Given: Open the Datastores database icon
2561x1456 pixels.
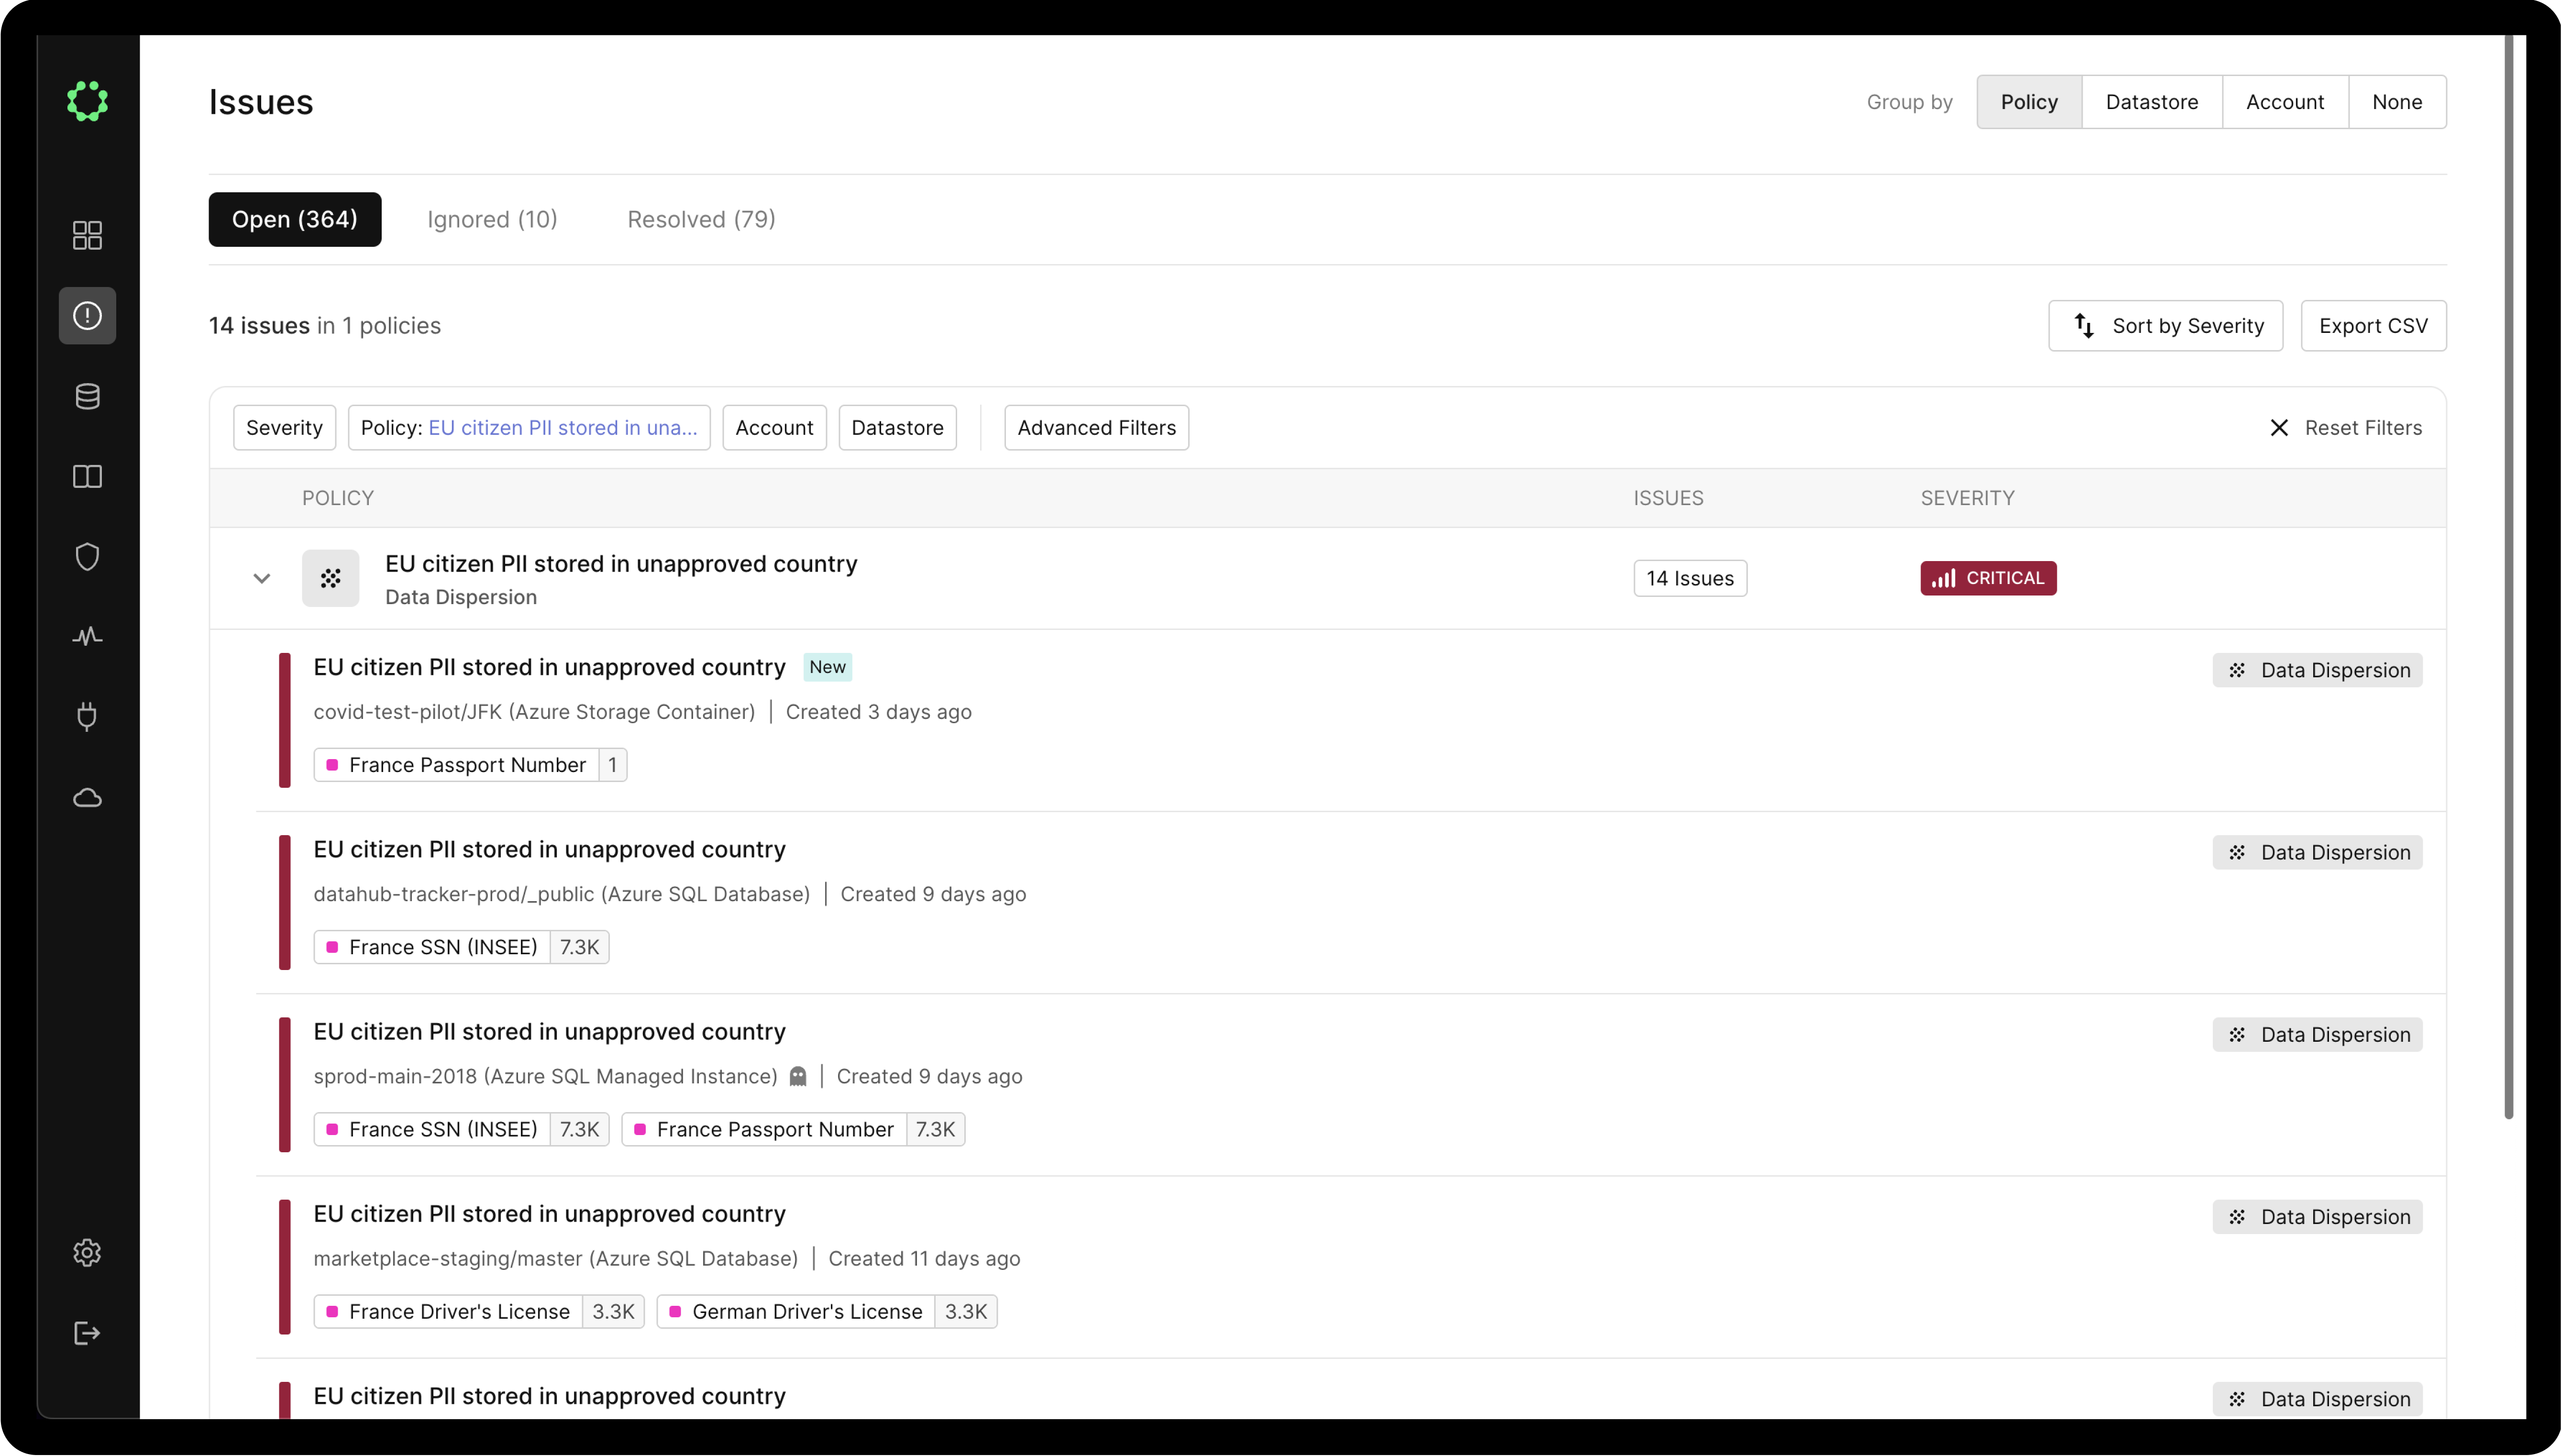Looking at the screenshot, I should point(87,396).
